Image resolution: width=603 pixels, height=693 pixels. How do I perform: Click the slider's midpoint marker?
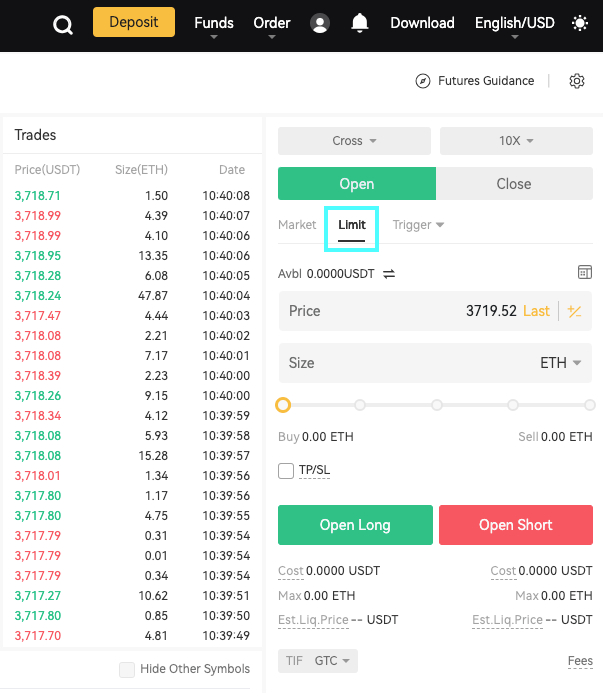437,405
